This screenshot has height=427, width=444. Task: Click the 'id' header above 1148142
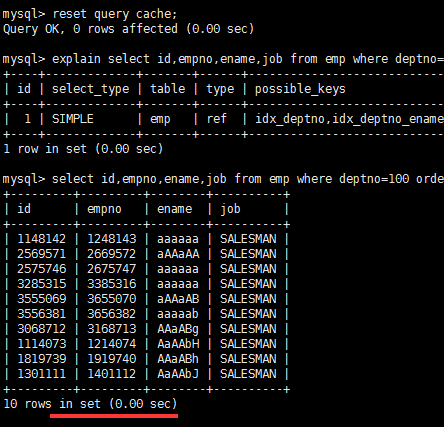click(24, 209)
